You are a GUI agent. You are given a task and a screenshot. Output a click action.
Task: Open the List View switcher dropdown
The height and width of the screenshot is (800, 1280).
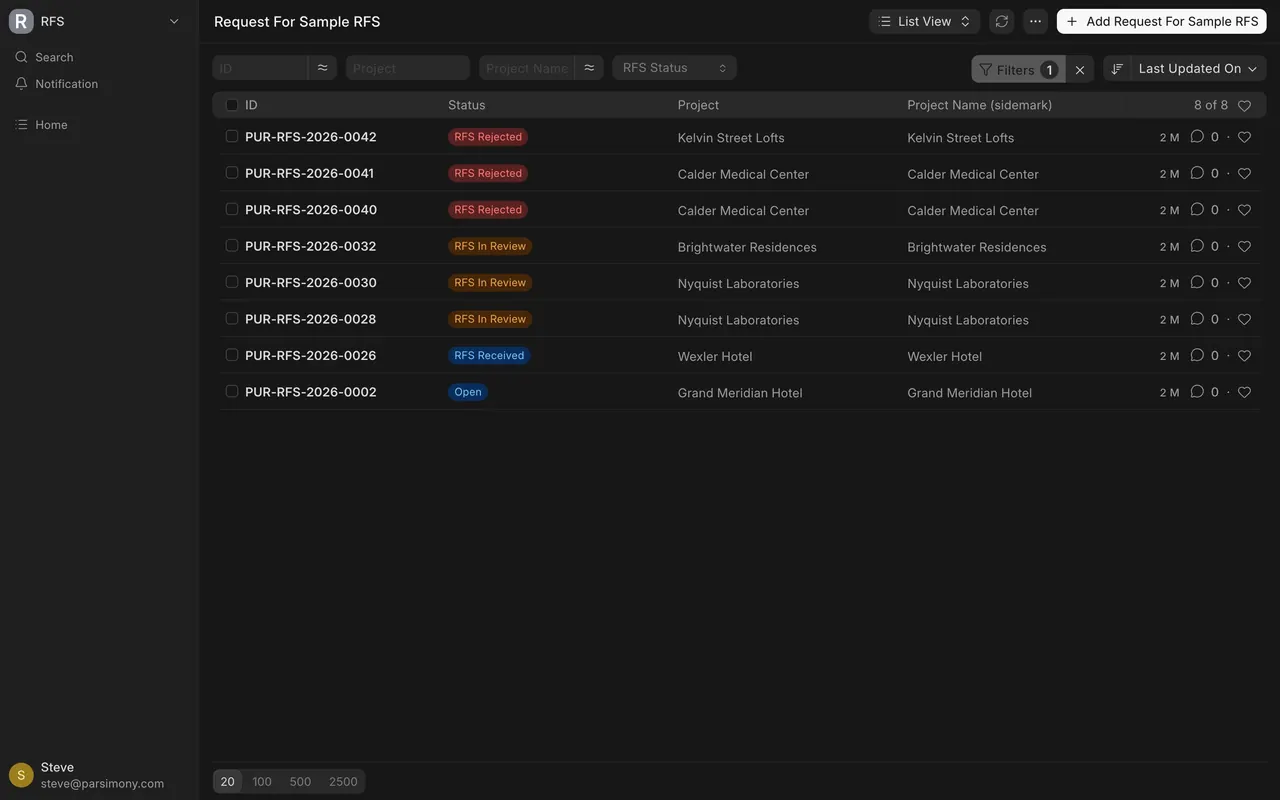click(924, 21)
